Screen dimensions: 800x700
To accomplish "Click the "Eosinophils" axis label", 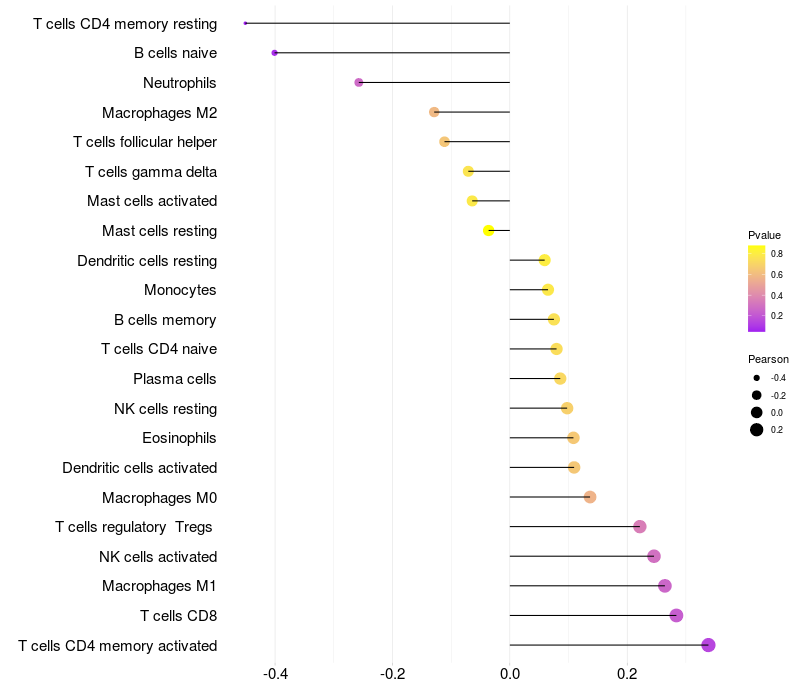I will point(179,438).
